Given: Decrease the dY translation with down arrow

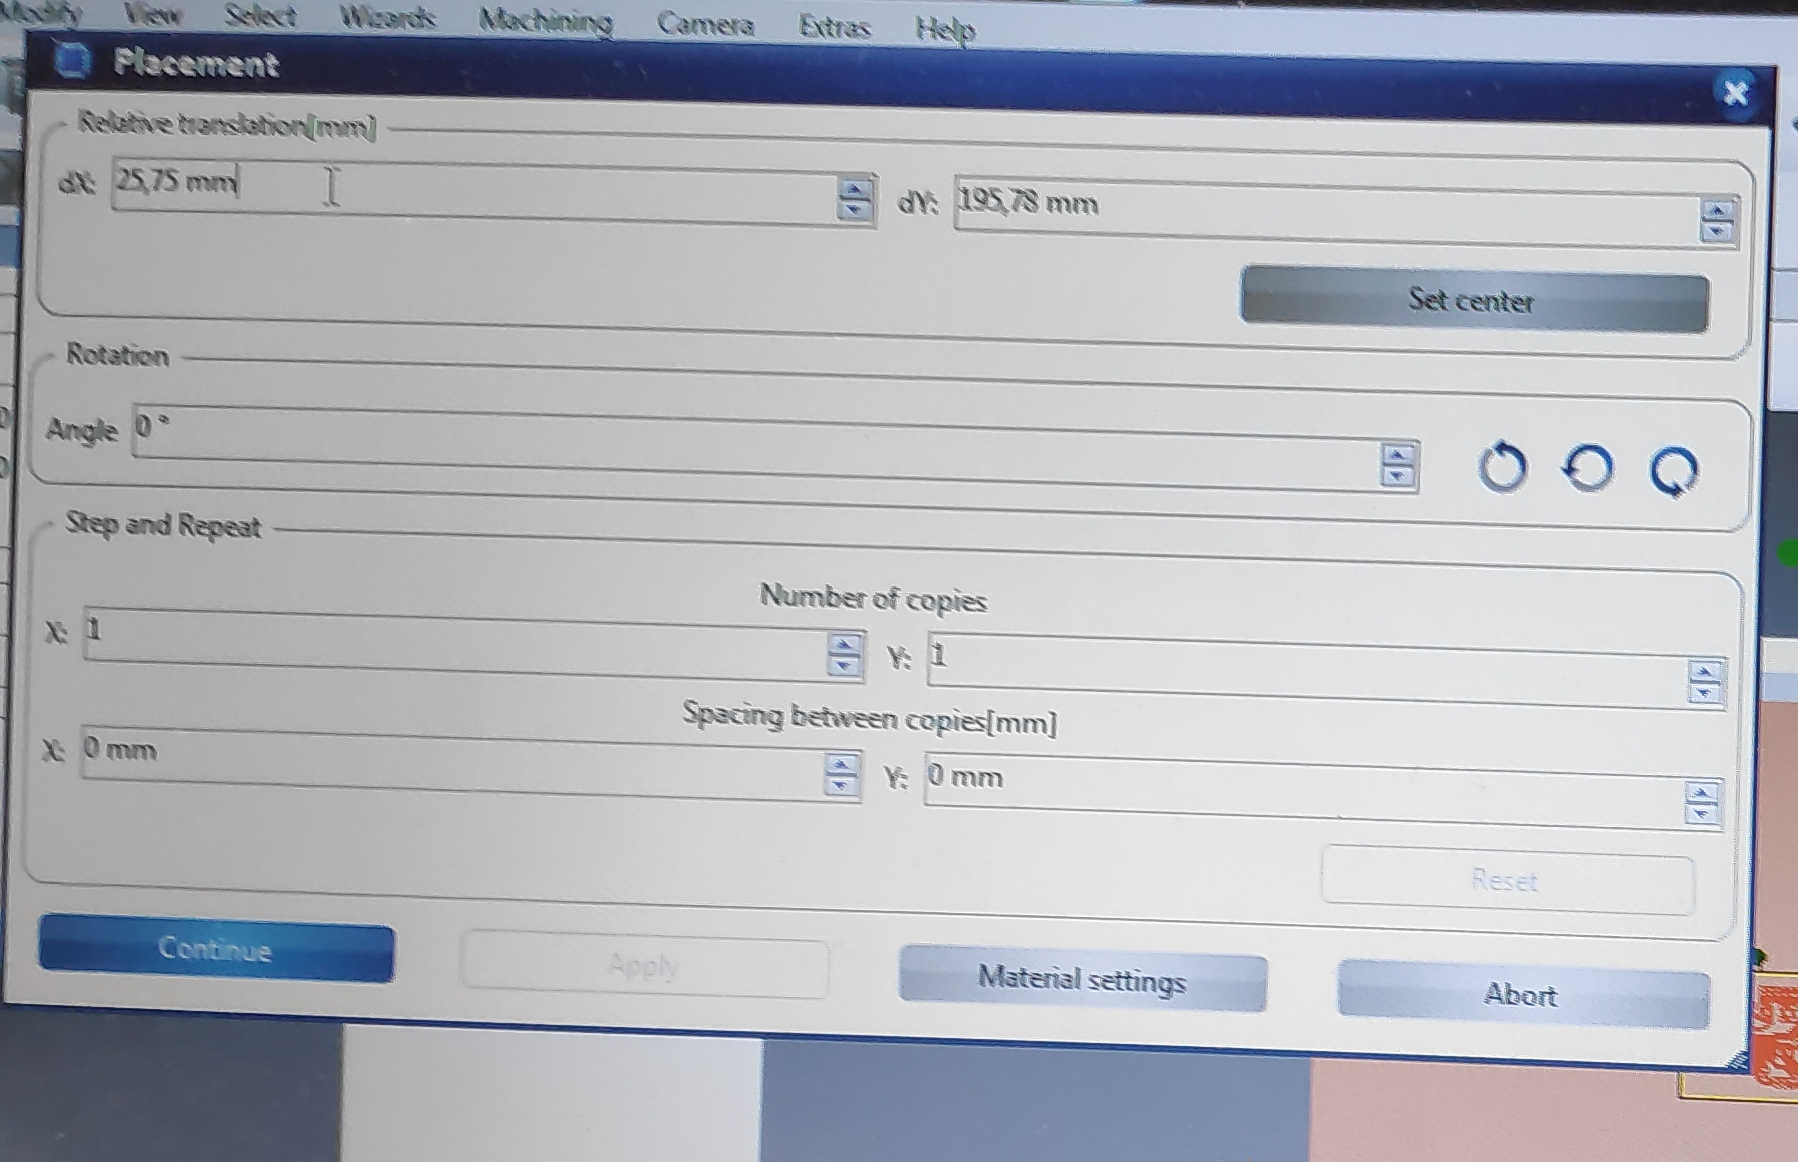Looking at the screenshot, I should pos(1717,232).
